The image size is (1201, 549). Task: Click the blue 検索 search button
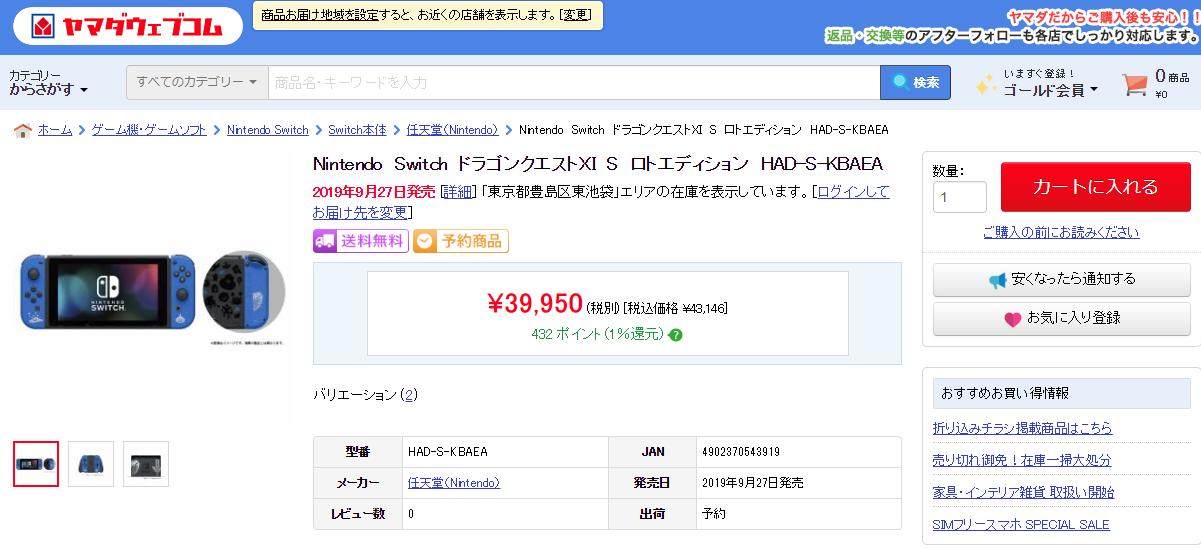[915, 82]
